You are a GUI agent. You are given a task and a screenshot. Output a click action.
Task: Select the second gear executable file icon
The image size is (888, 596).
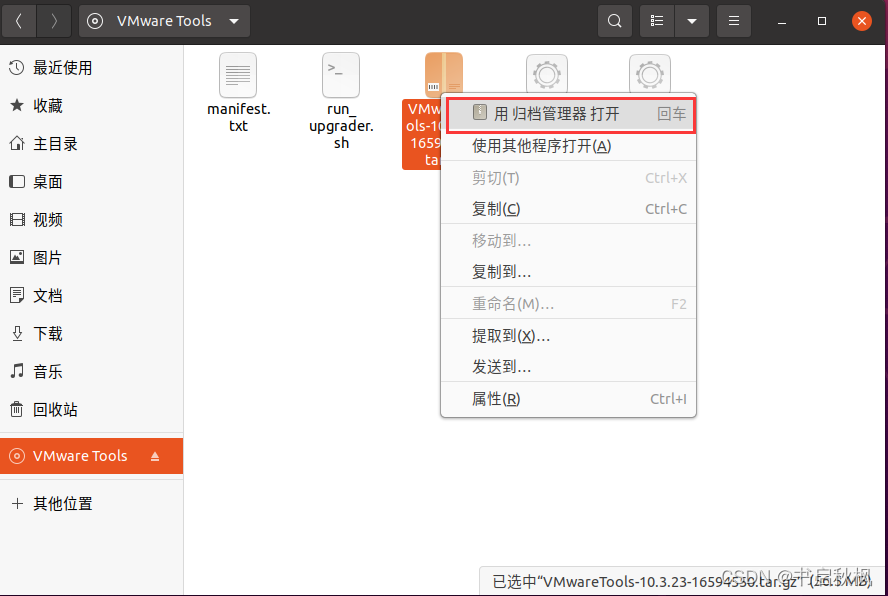coord(650,74)
